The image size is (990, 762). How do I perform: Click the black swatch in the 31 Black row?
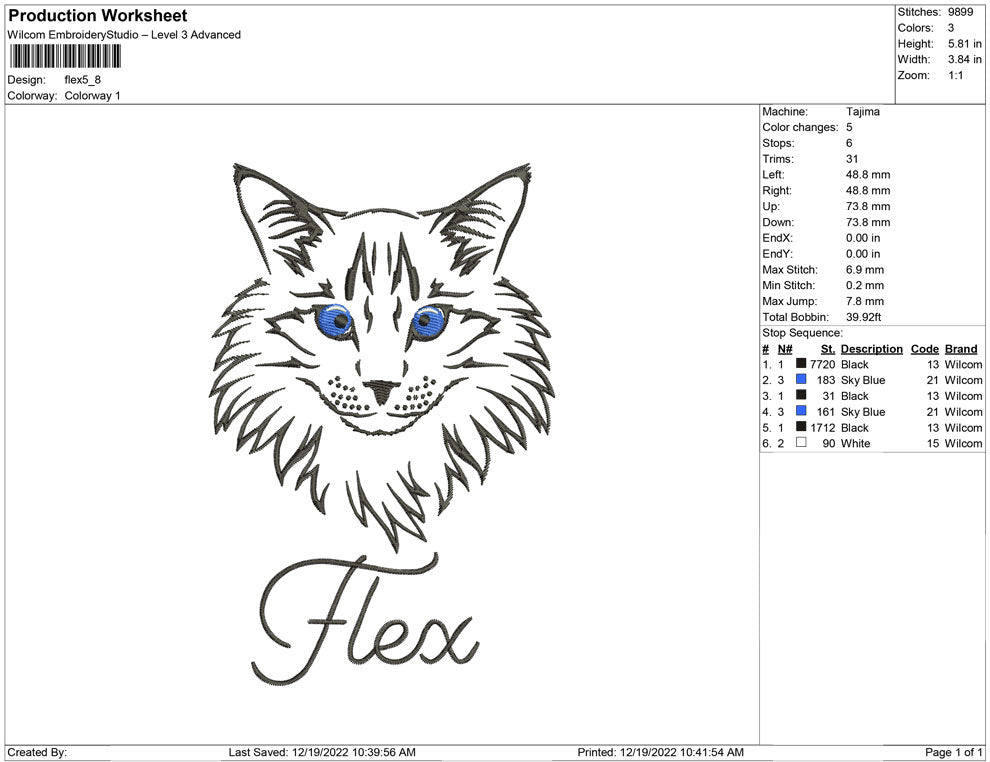(x=801, y=395)
